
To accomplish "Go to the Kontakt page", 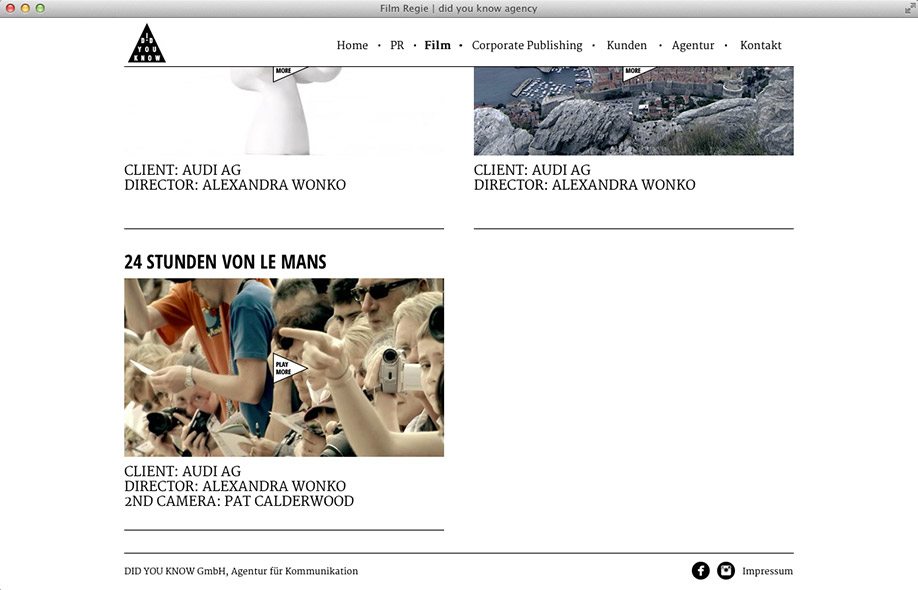I will click(761, 45).
